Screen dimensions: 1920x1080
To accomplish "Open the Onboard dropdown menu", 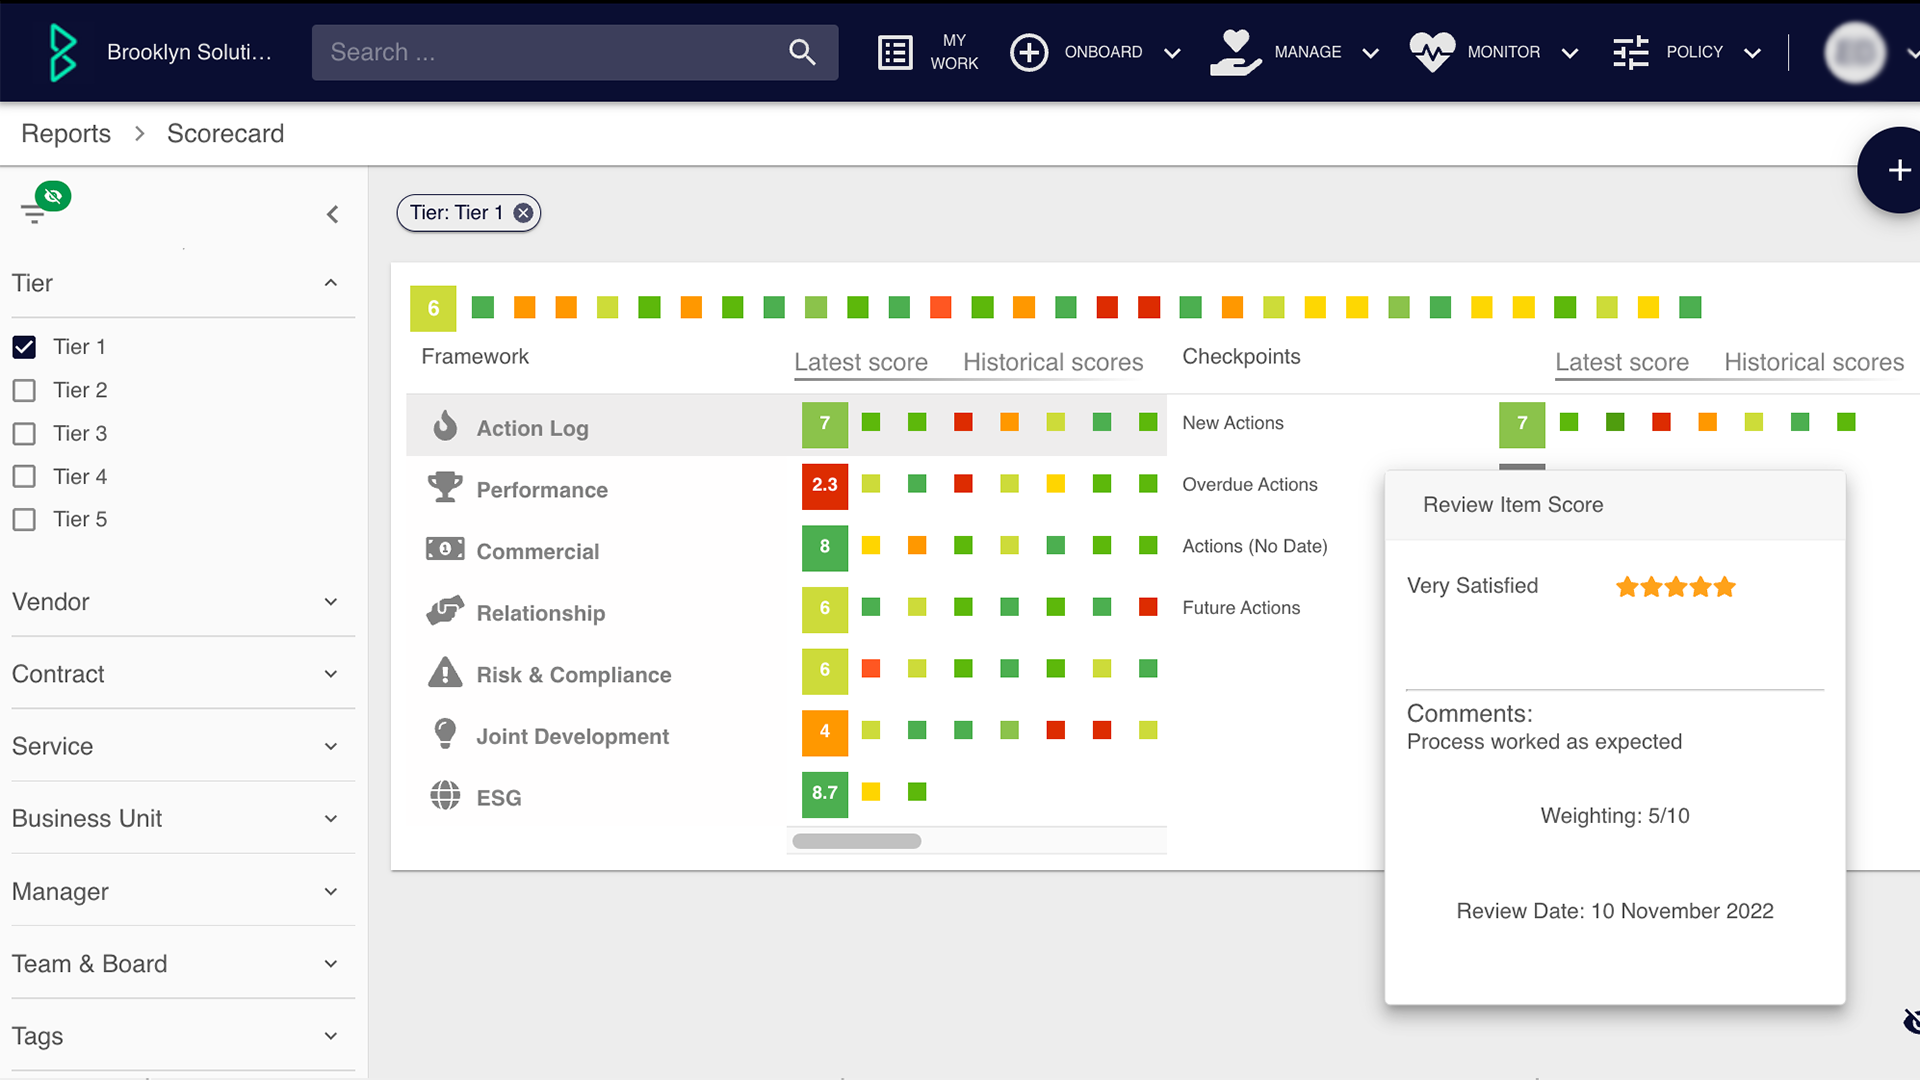I will click(x=1172, y=53).
